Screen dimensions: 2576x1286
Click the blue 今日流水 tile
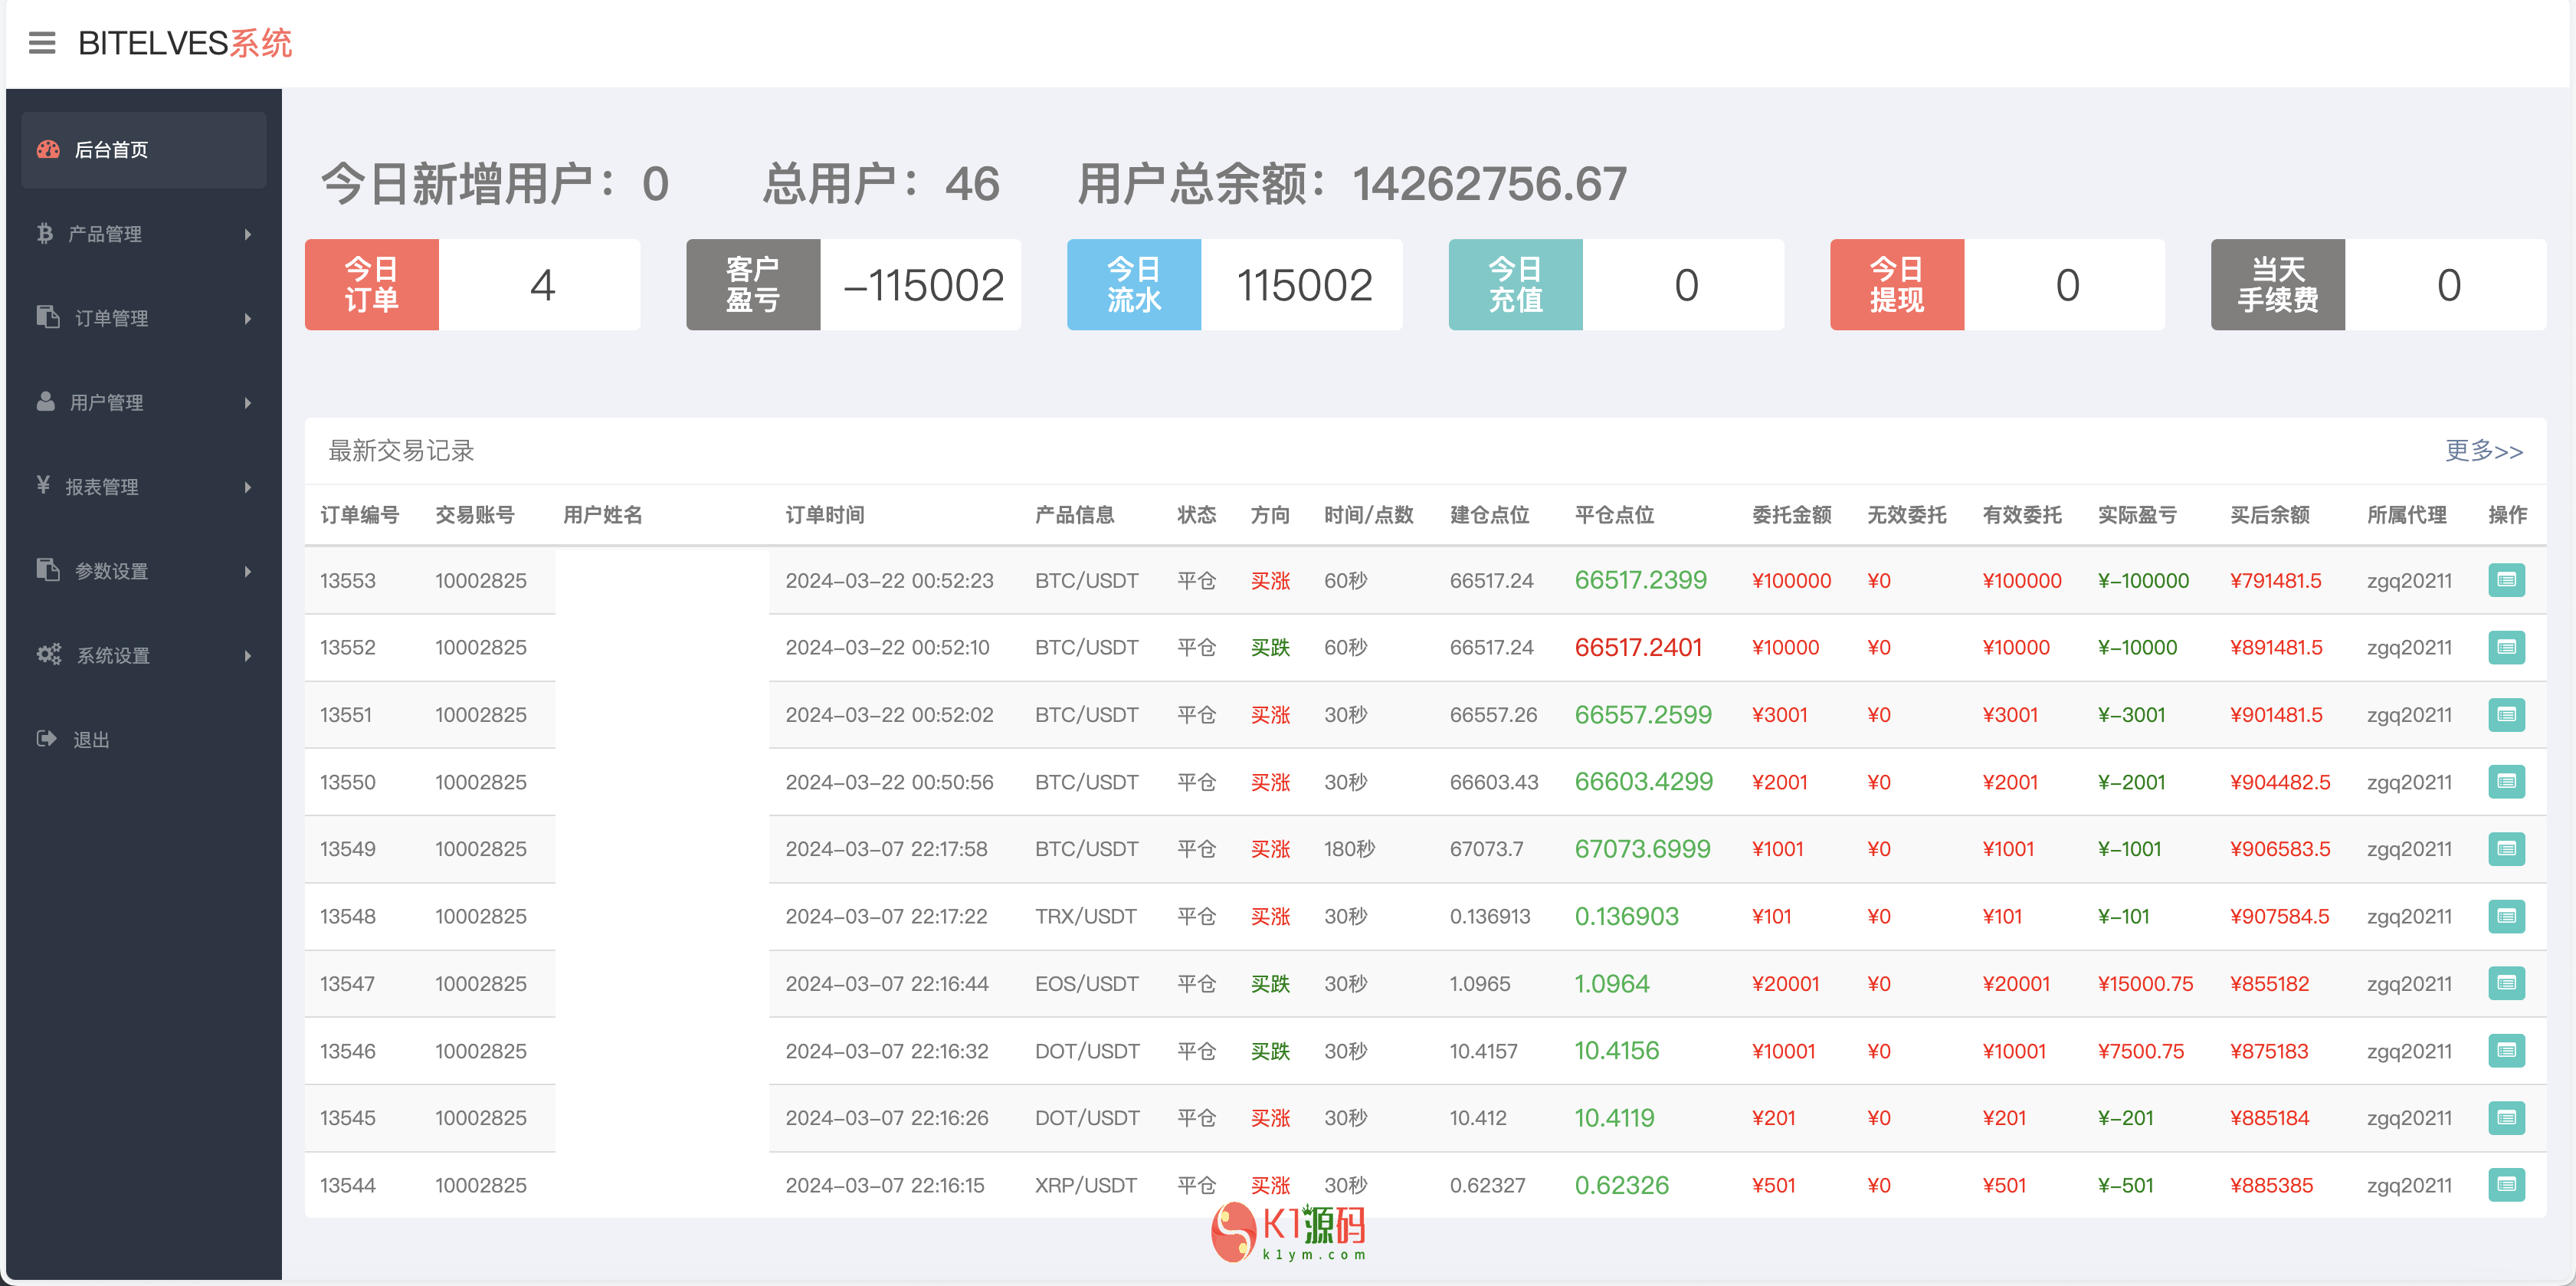coord(1133,285)
